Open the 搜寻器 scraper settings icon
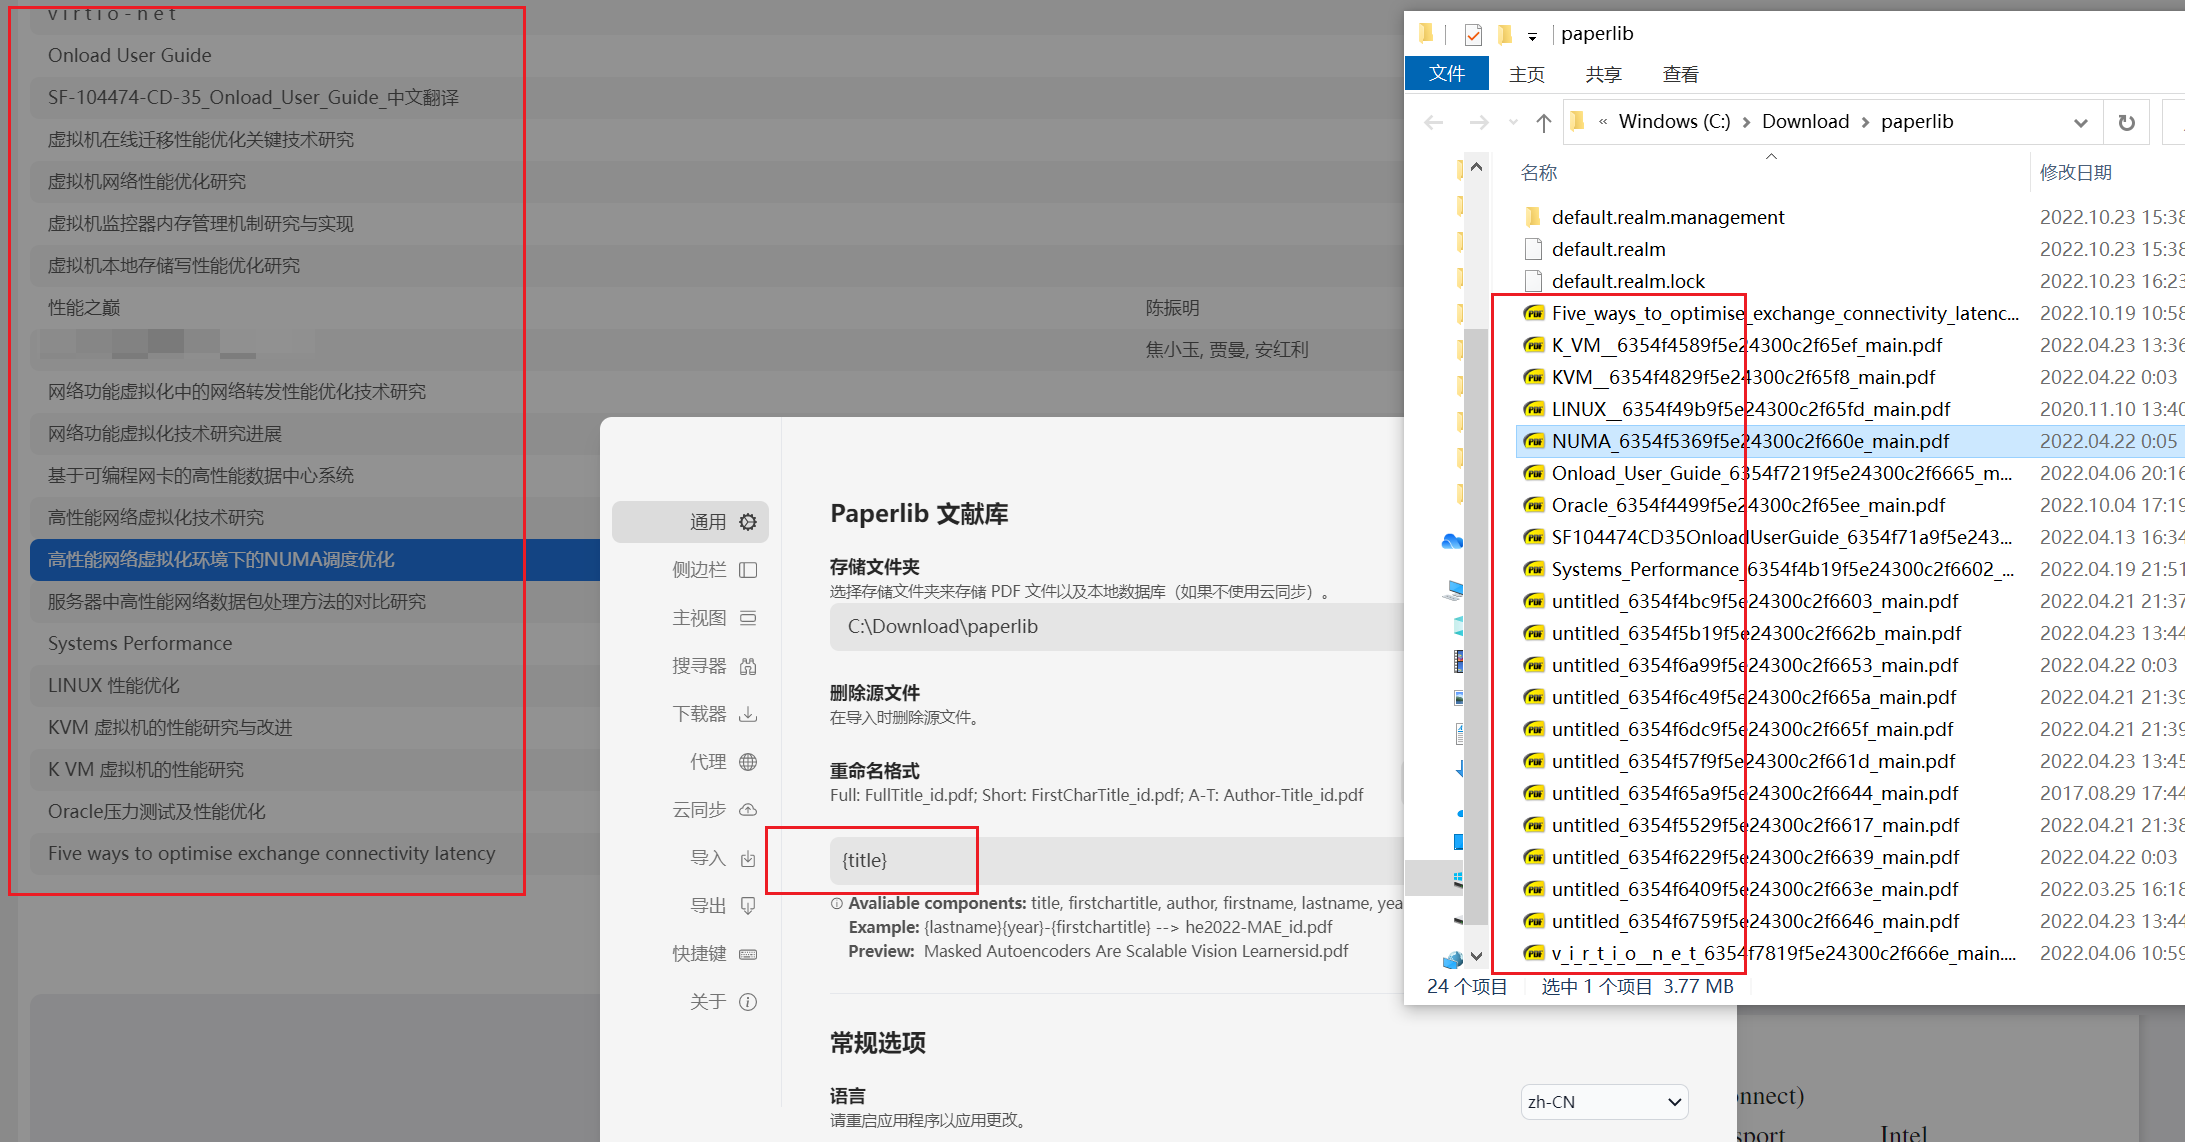The image size is (2185, 1142). pyautogui.click(x=748, y=665)
